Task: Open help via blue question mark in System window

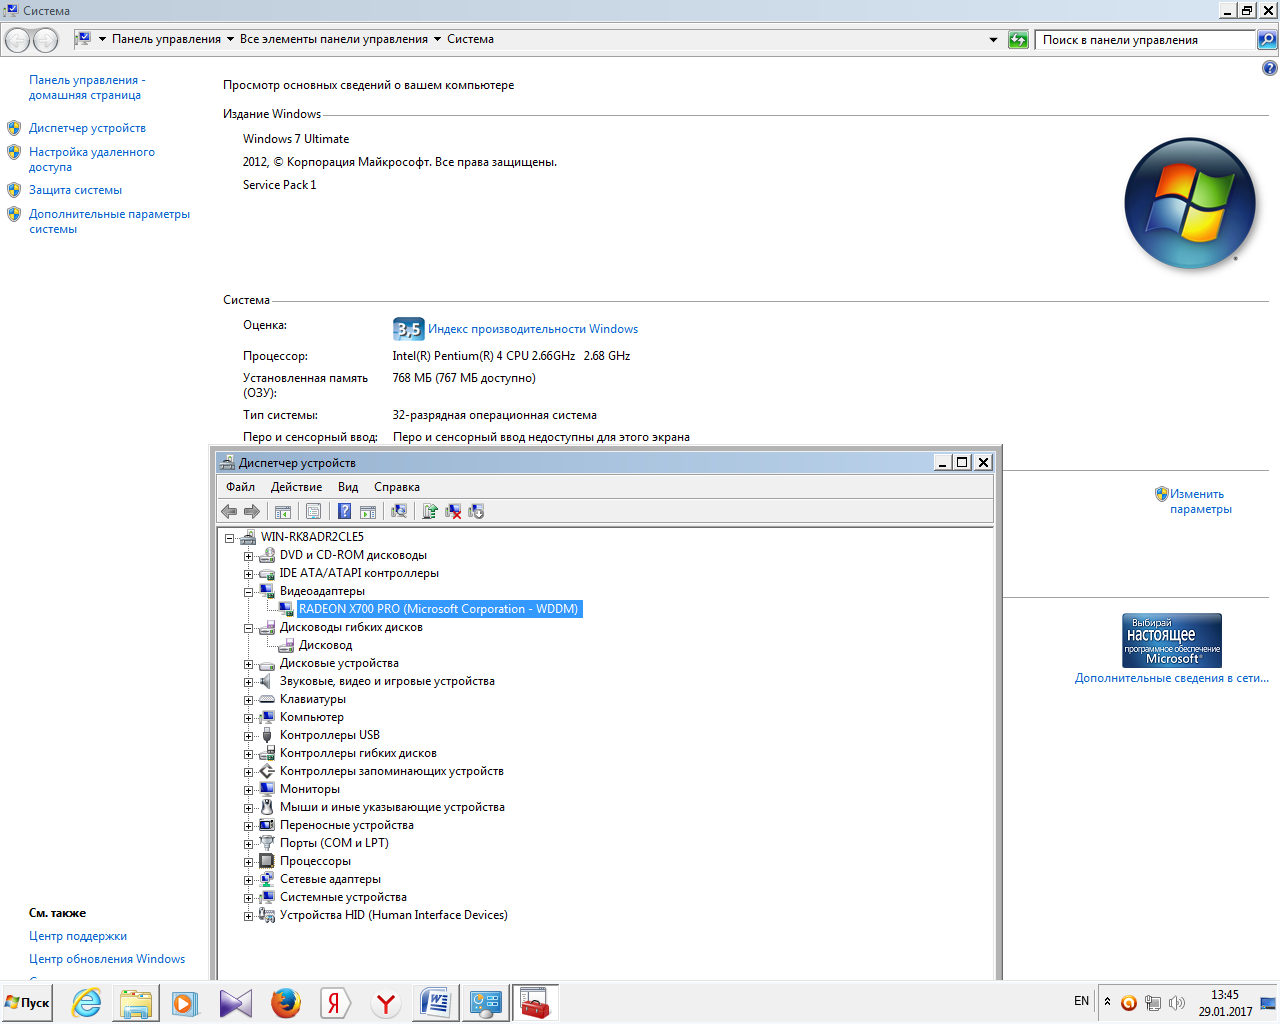Action: 1270,68
